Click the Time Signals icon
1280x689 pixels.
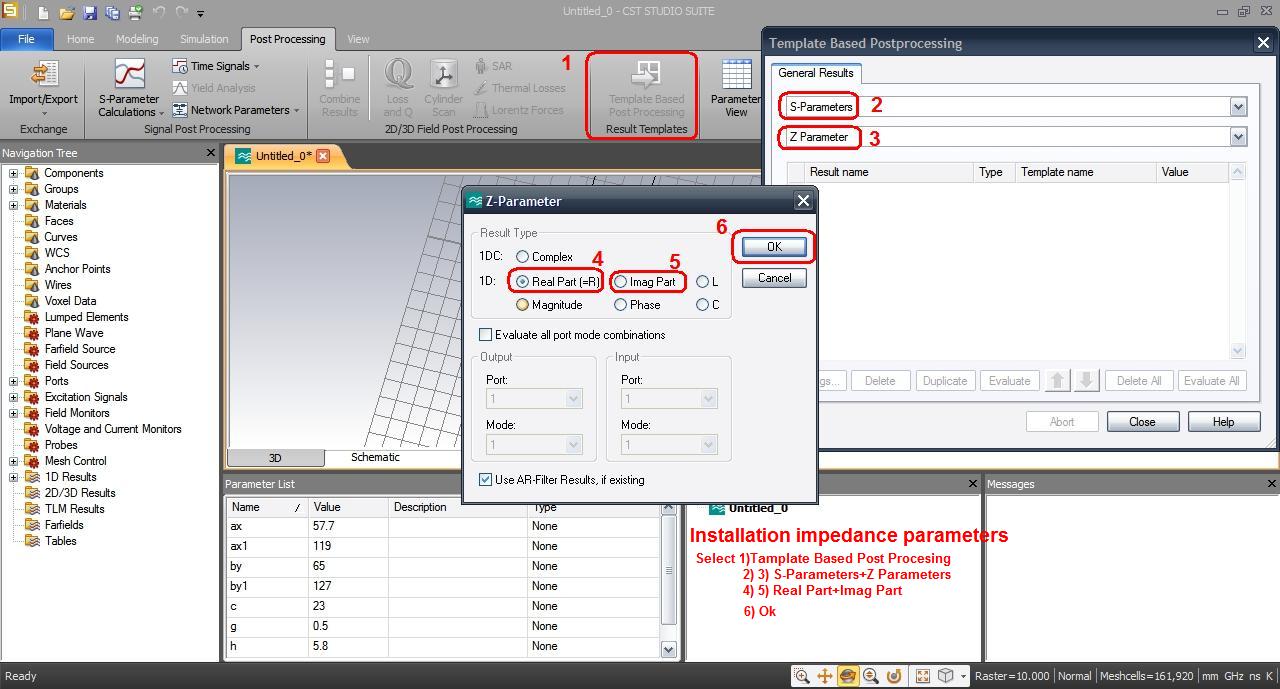(x=180, y=66)
